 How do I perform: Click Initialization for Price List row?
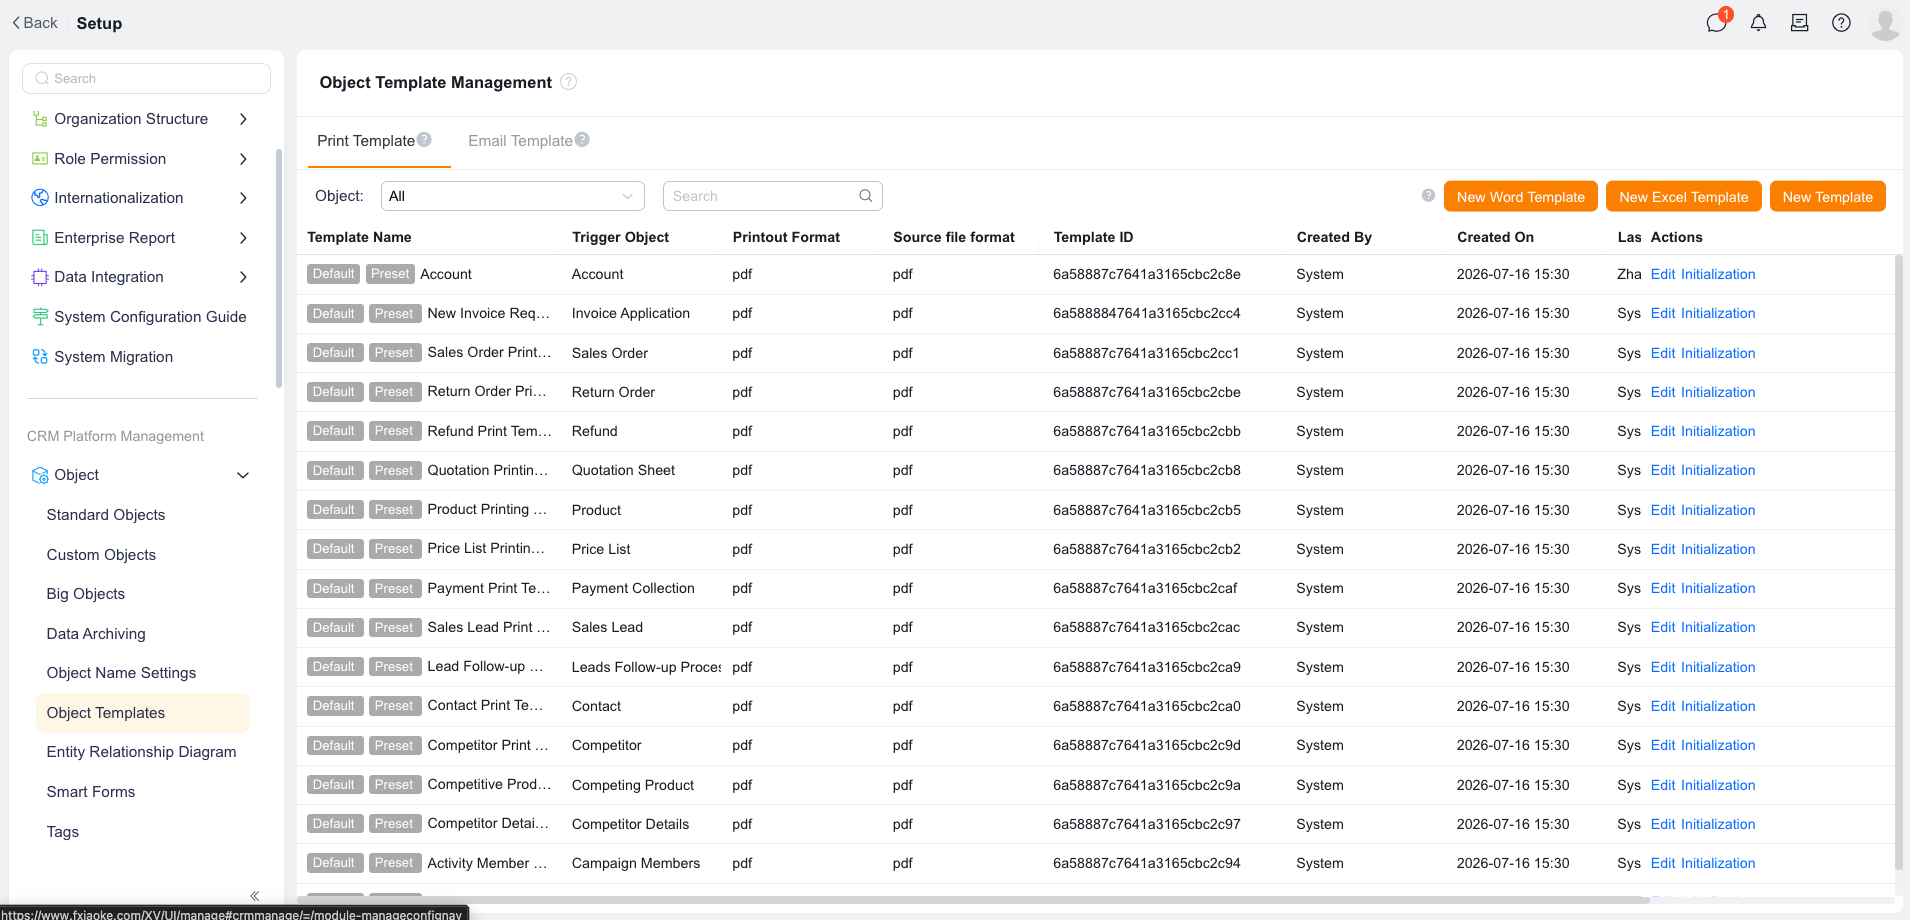(x=1718, y=549)
